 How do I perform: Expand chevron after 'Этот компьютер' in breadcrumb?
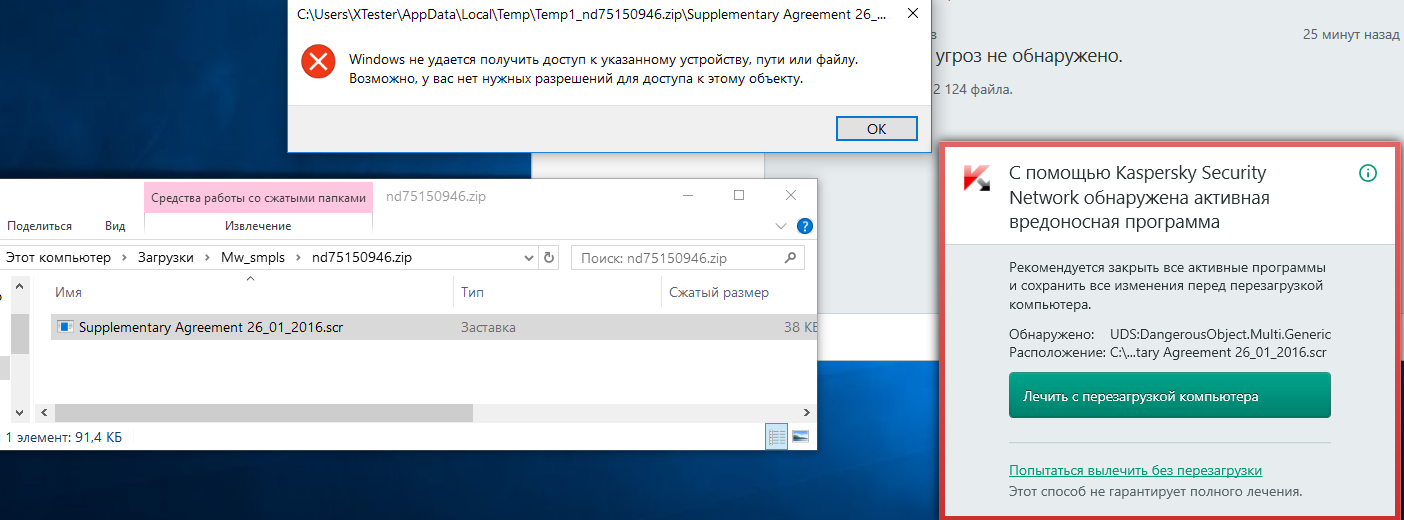(126, 257)
